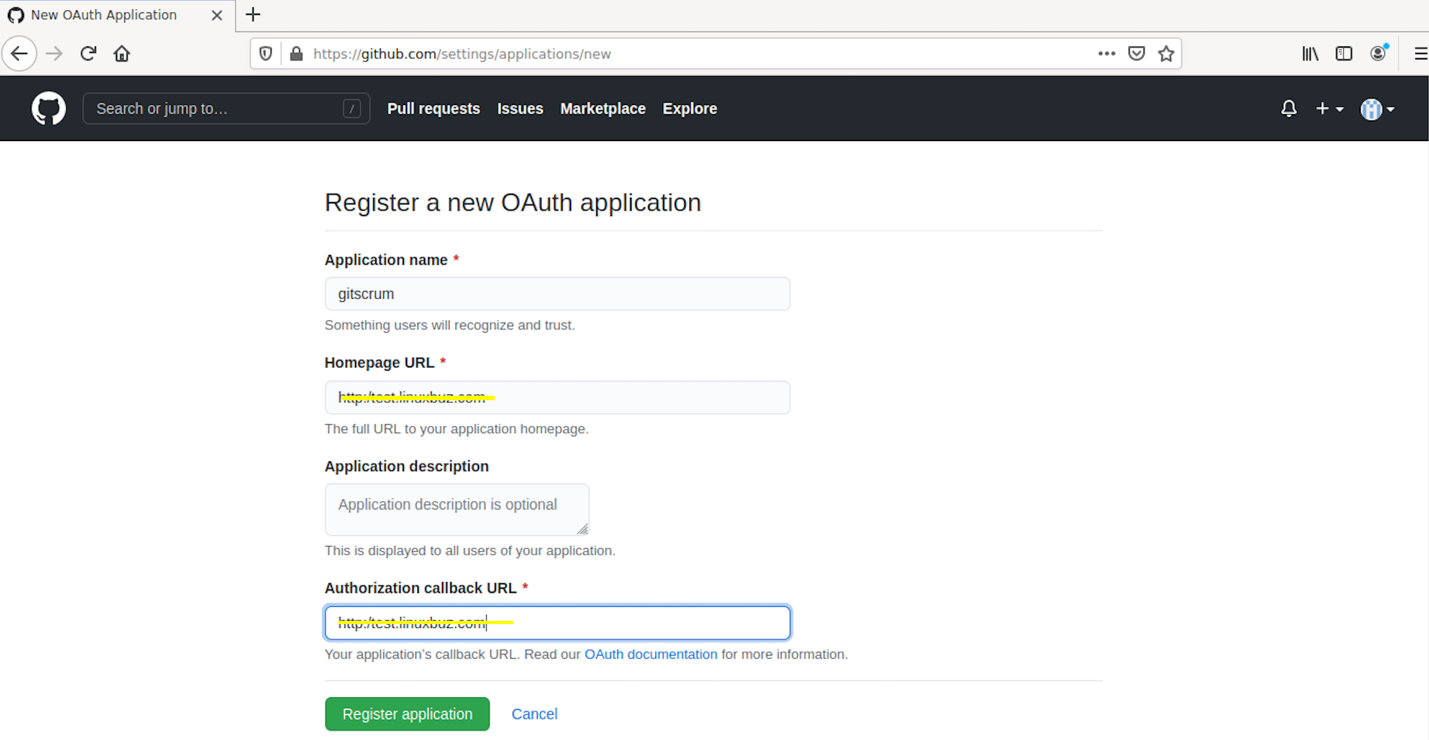Bookmark this page with the star icon
Screen dimensions: 1429x740
coord(1166,54)
